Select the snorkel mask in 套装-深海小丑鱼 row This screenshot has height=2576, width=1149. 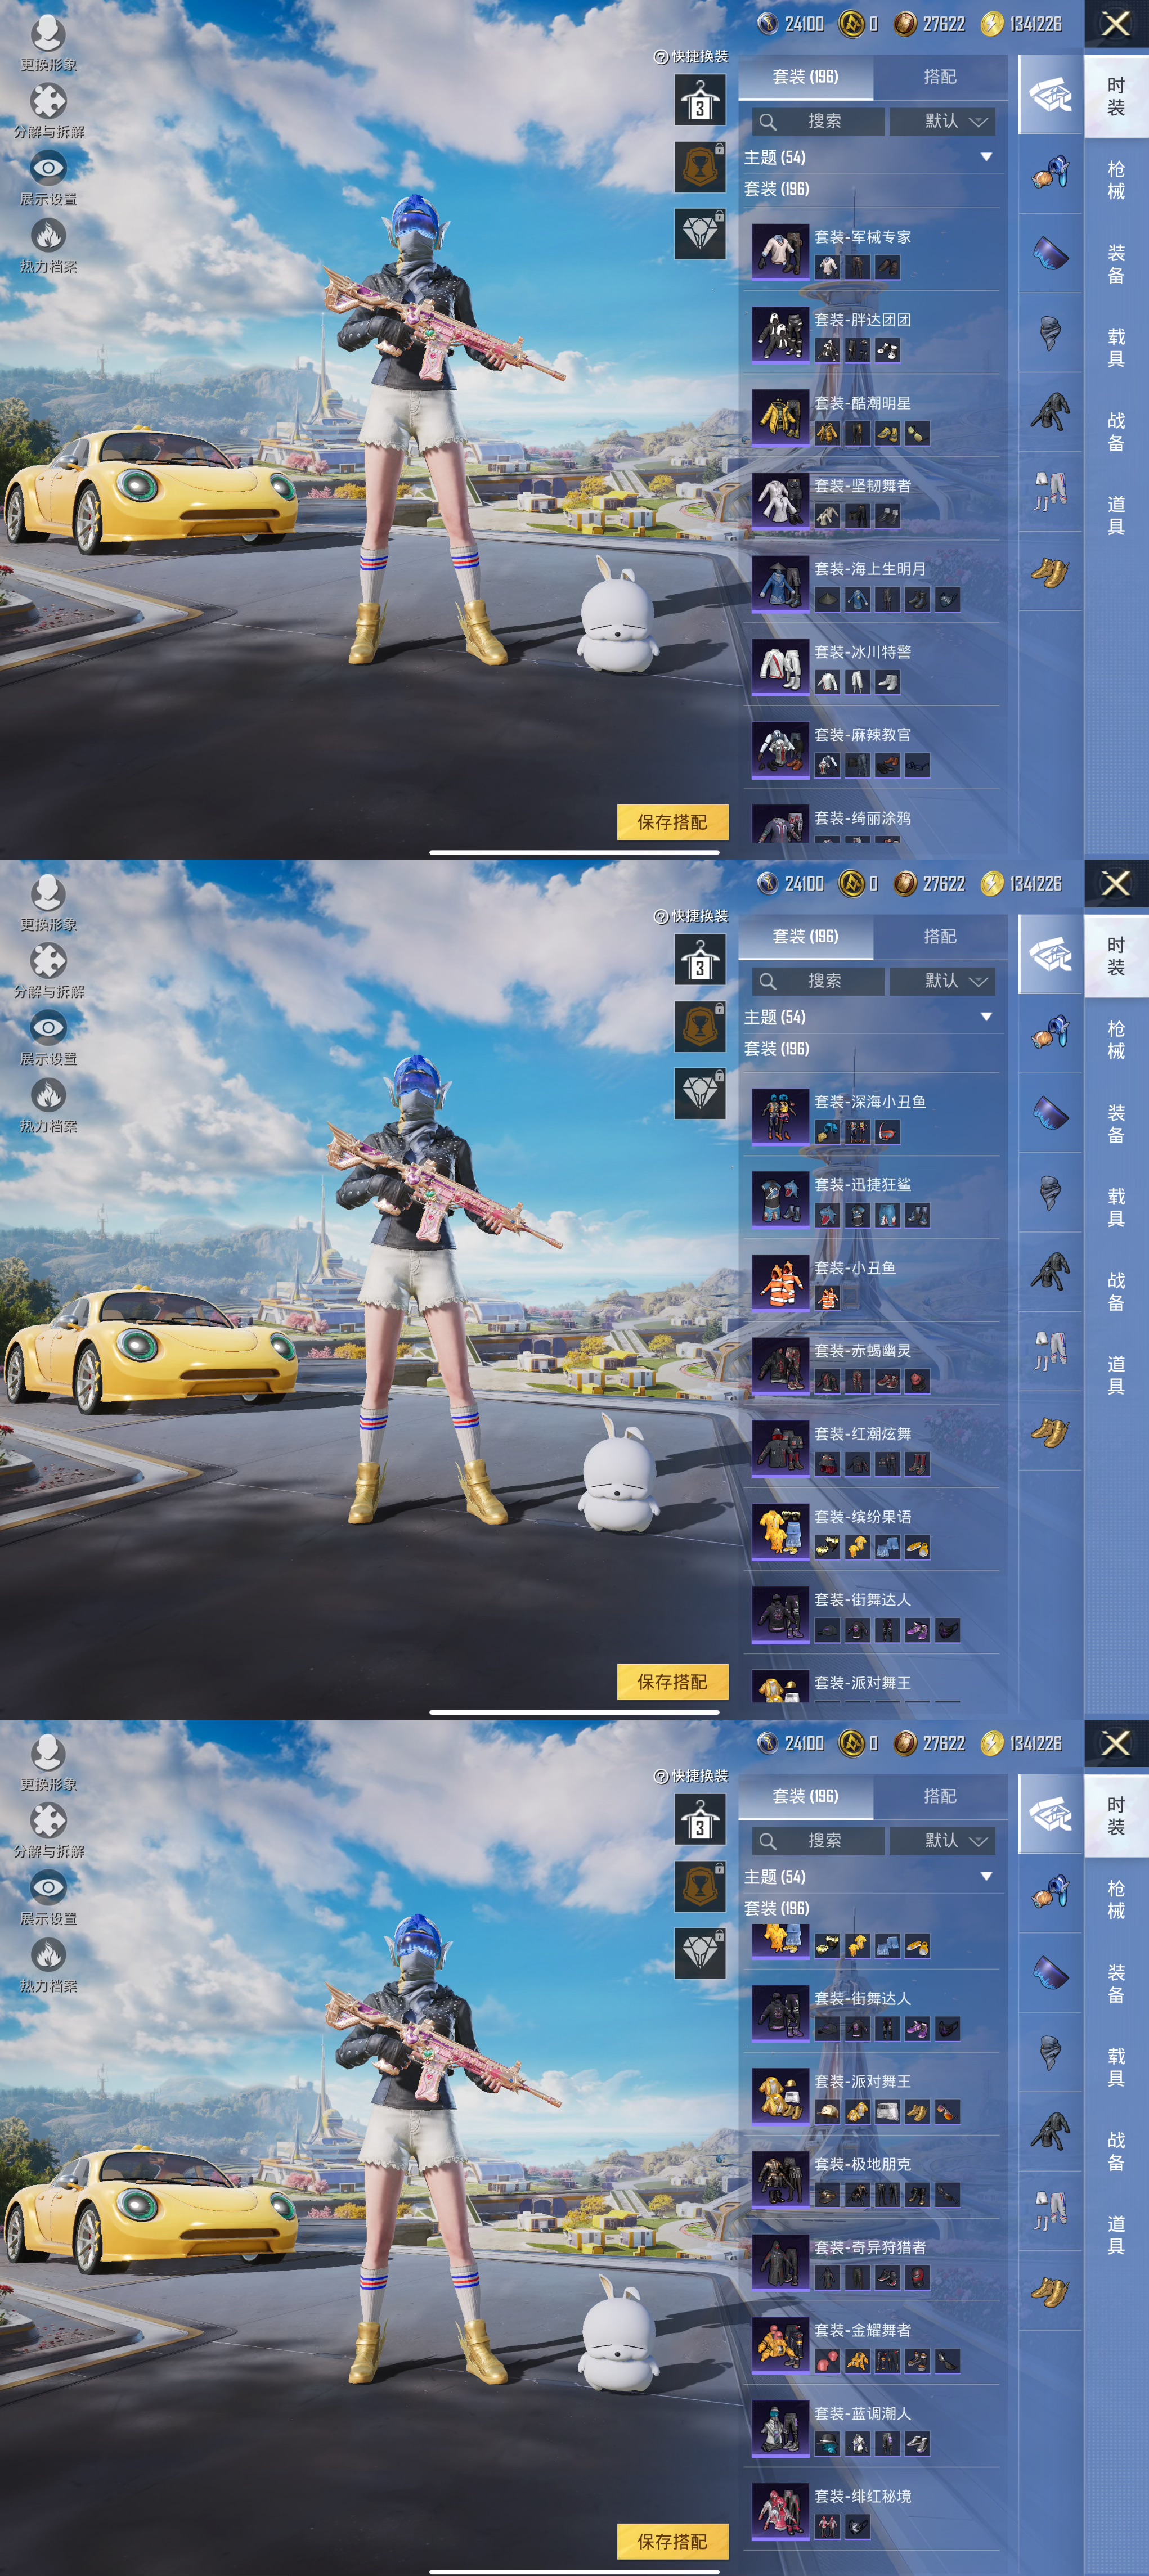coord(887,1132)
